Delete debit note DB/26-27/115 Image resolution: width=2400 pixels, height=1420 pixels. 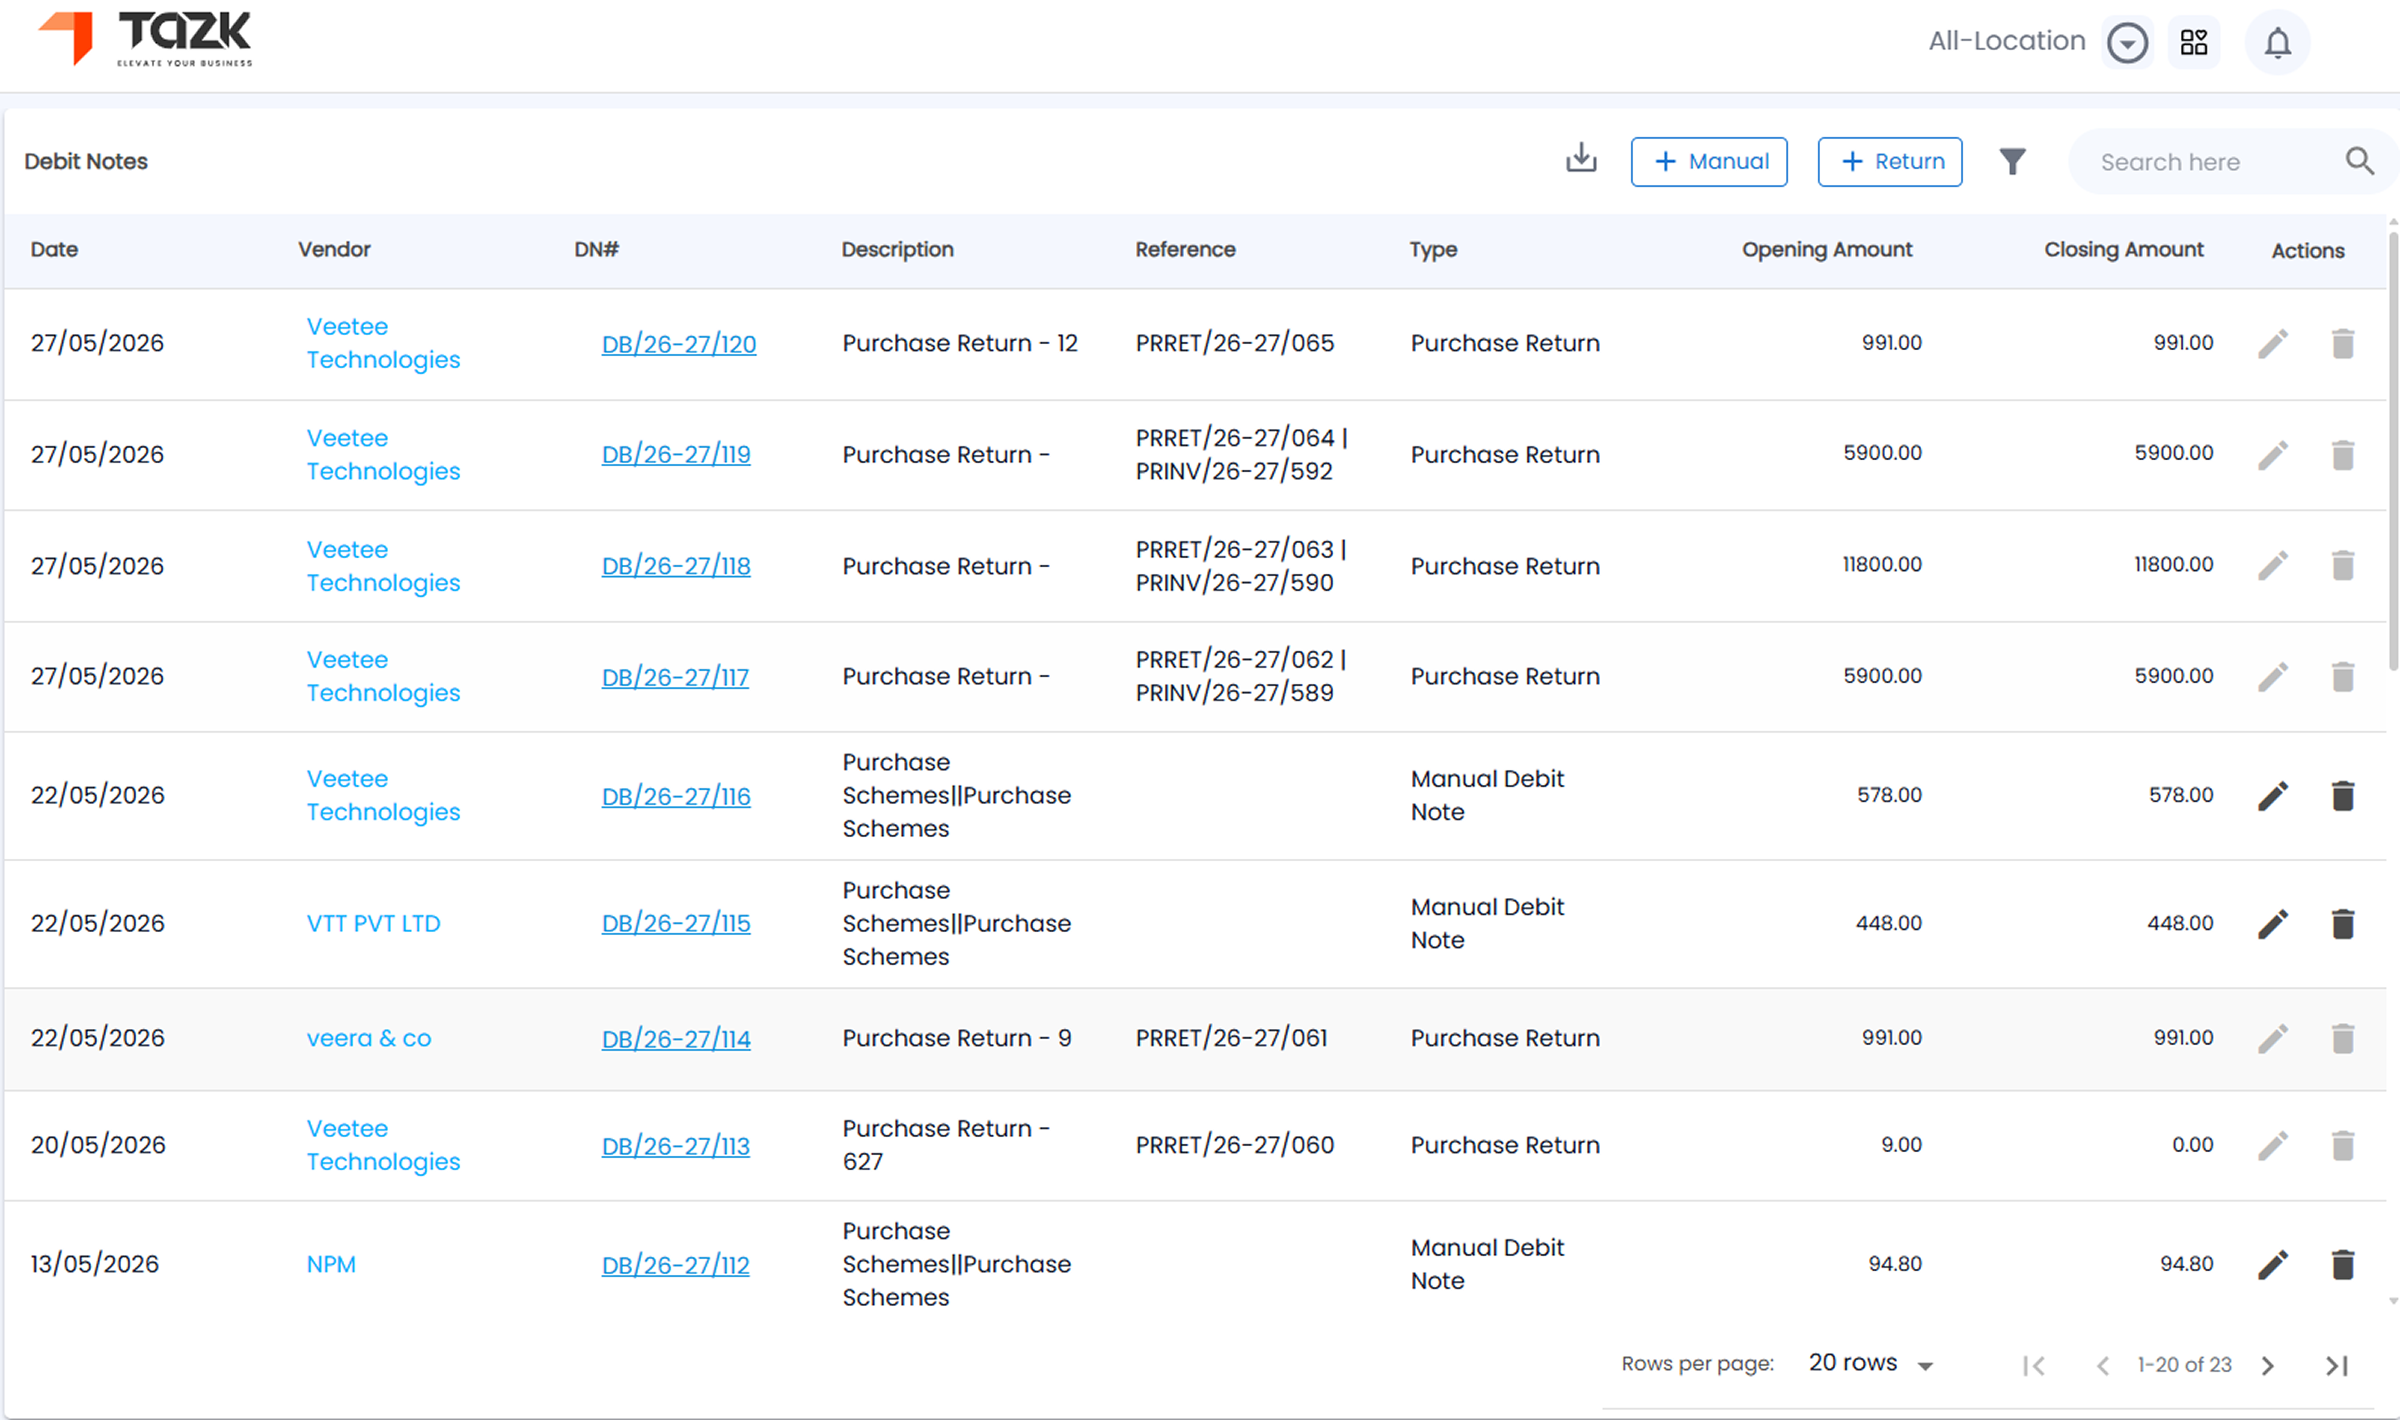(x=2342, y=923)
